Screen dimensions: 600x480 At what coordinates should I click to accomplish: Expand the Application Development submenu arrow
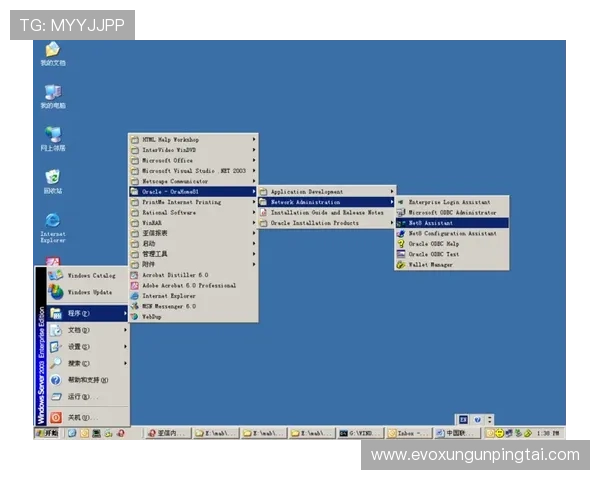coord(391,191)
